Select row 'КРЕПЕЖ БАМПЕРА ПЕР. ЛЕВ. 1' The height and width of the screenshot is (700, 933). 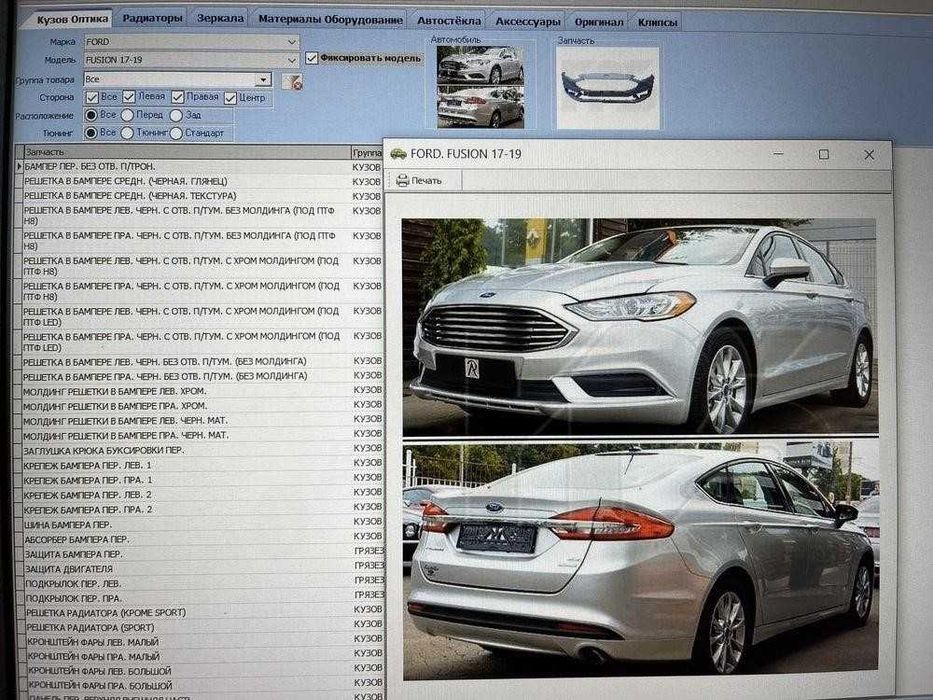(201, 465)
